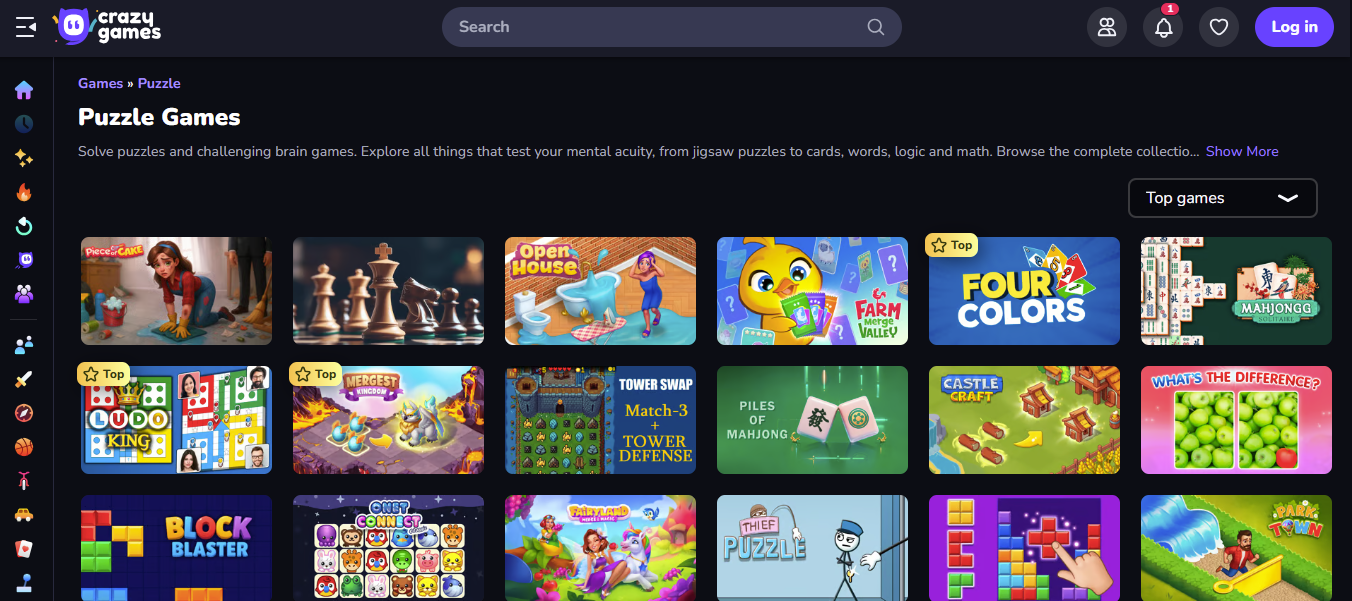Select the Updated games refresh icon
Screen dimensions: 1352x601
click(24, 226)
